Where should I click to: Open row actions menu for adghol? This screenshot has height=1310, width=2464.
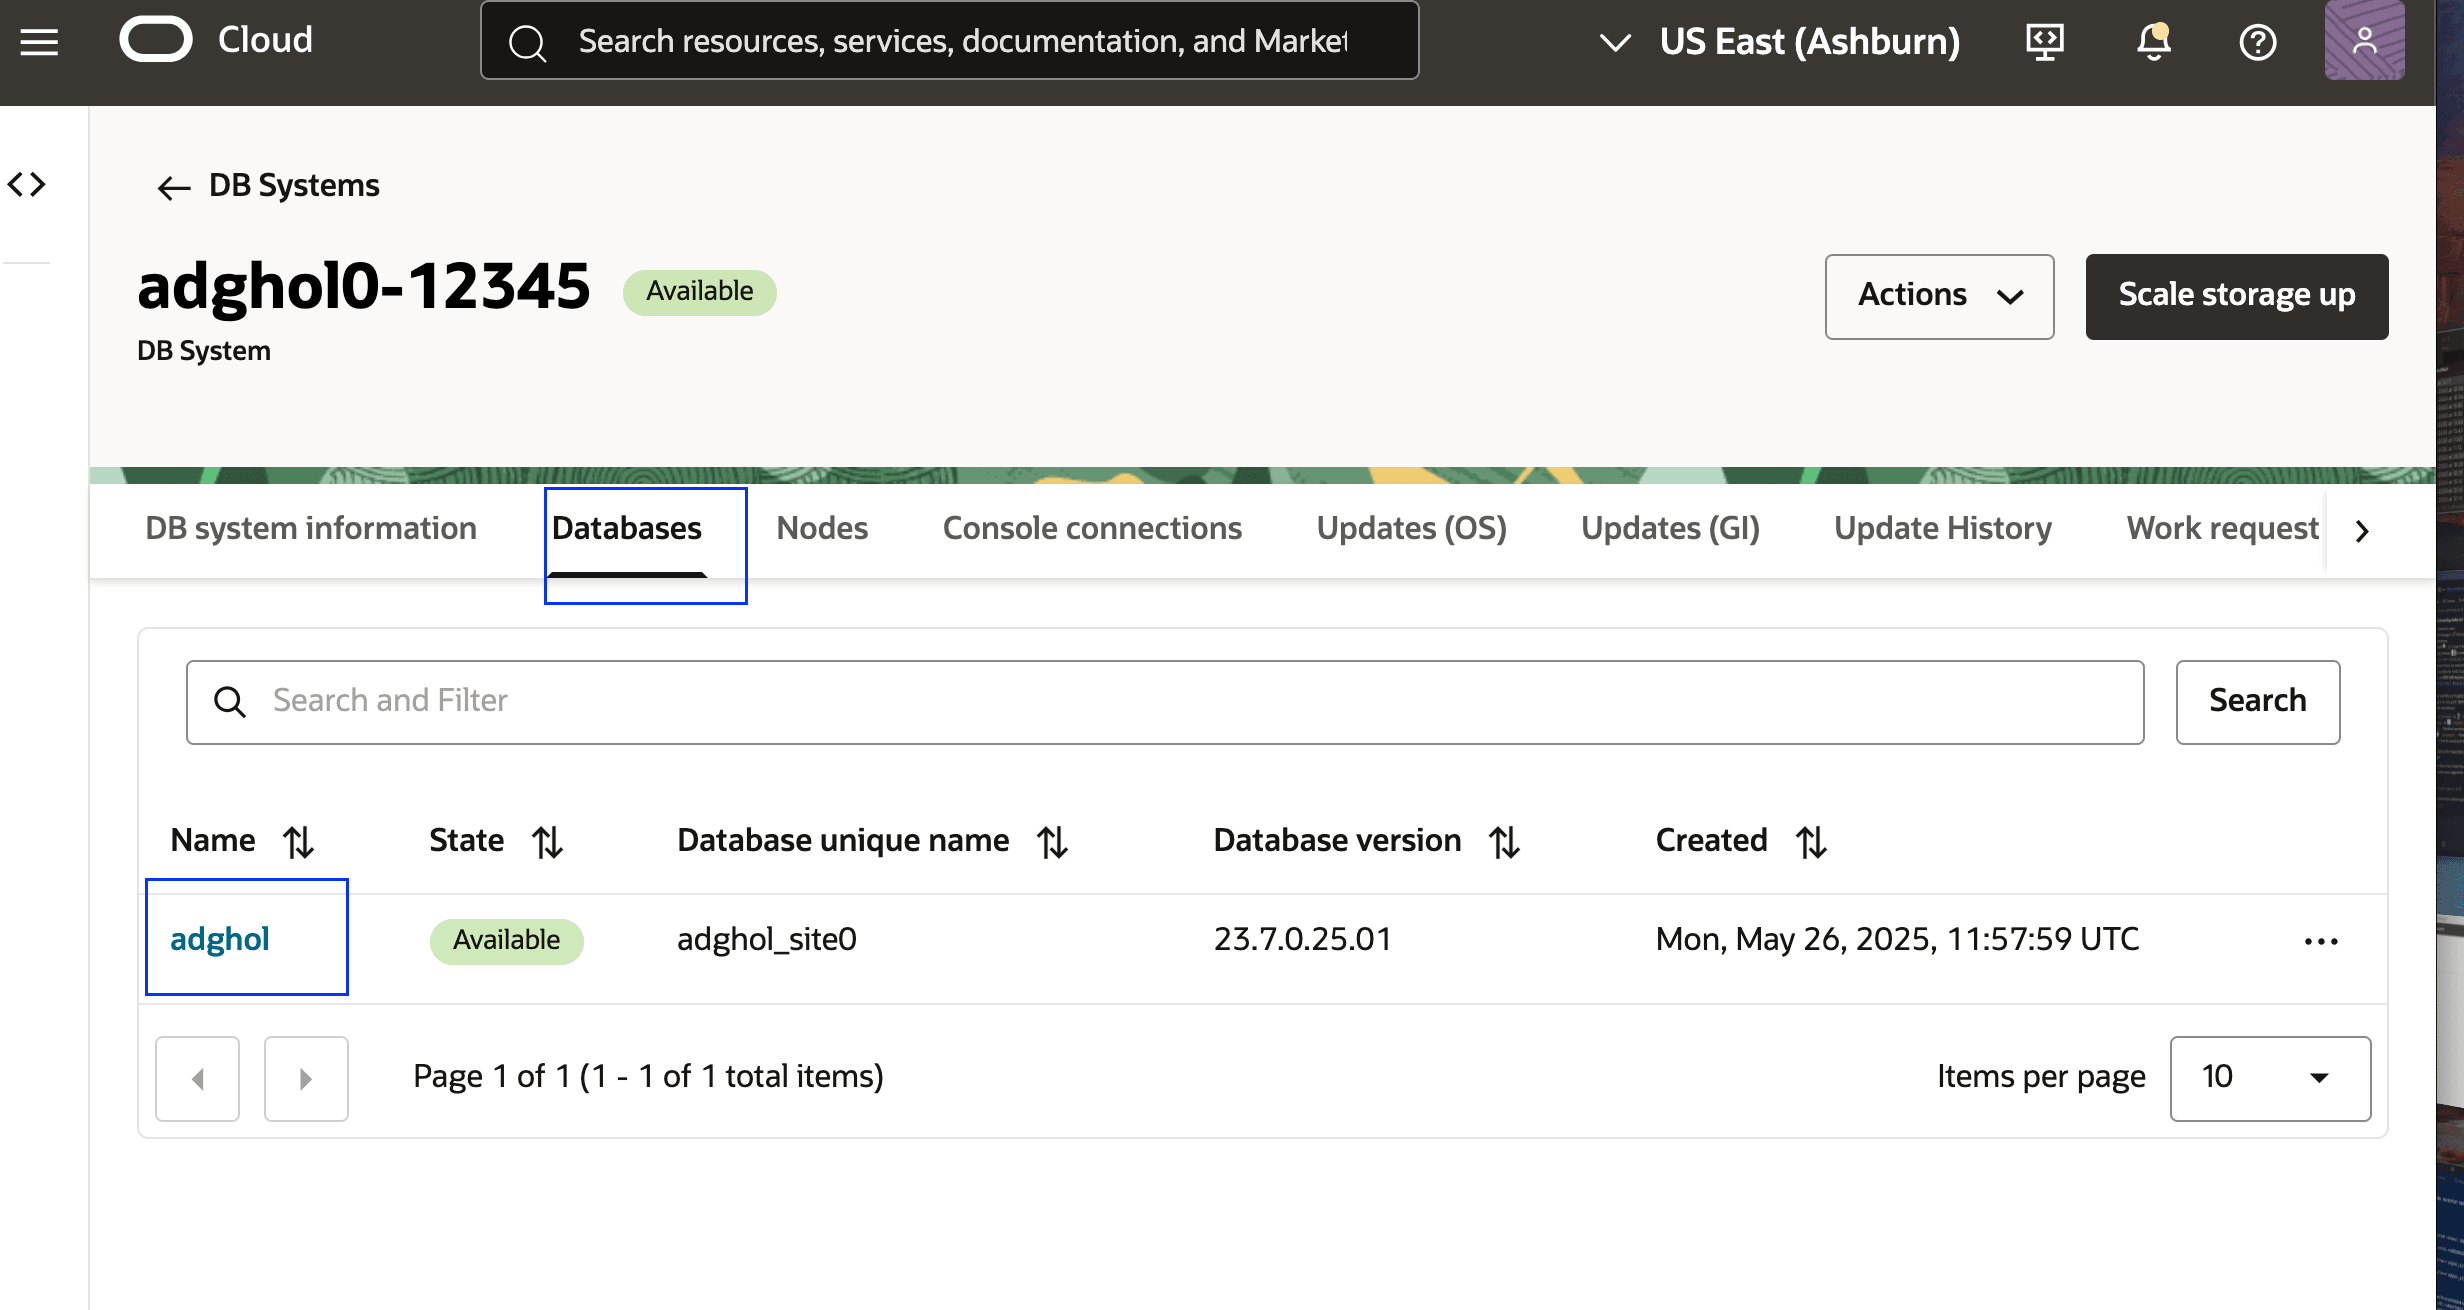tap(2320, 941)
